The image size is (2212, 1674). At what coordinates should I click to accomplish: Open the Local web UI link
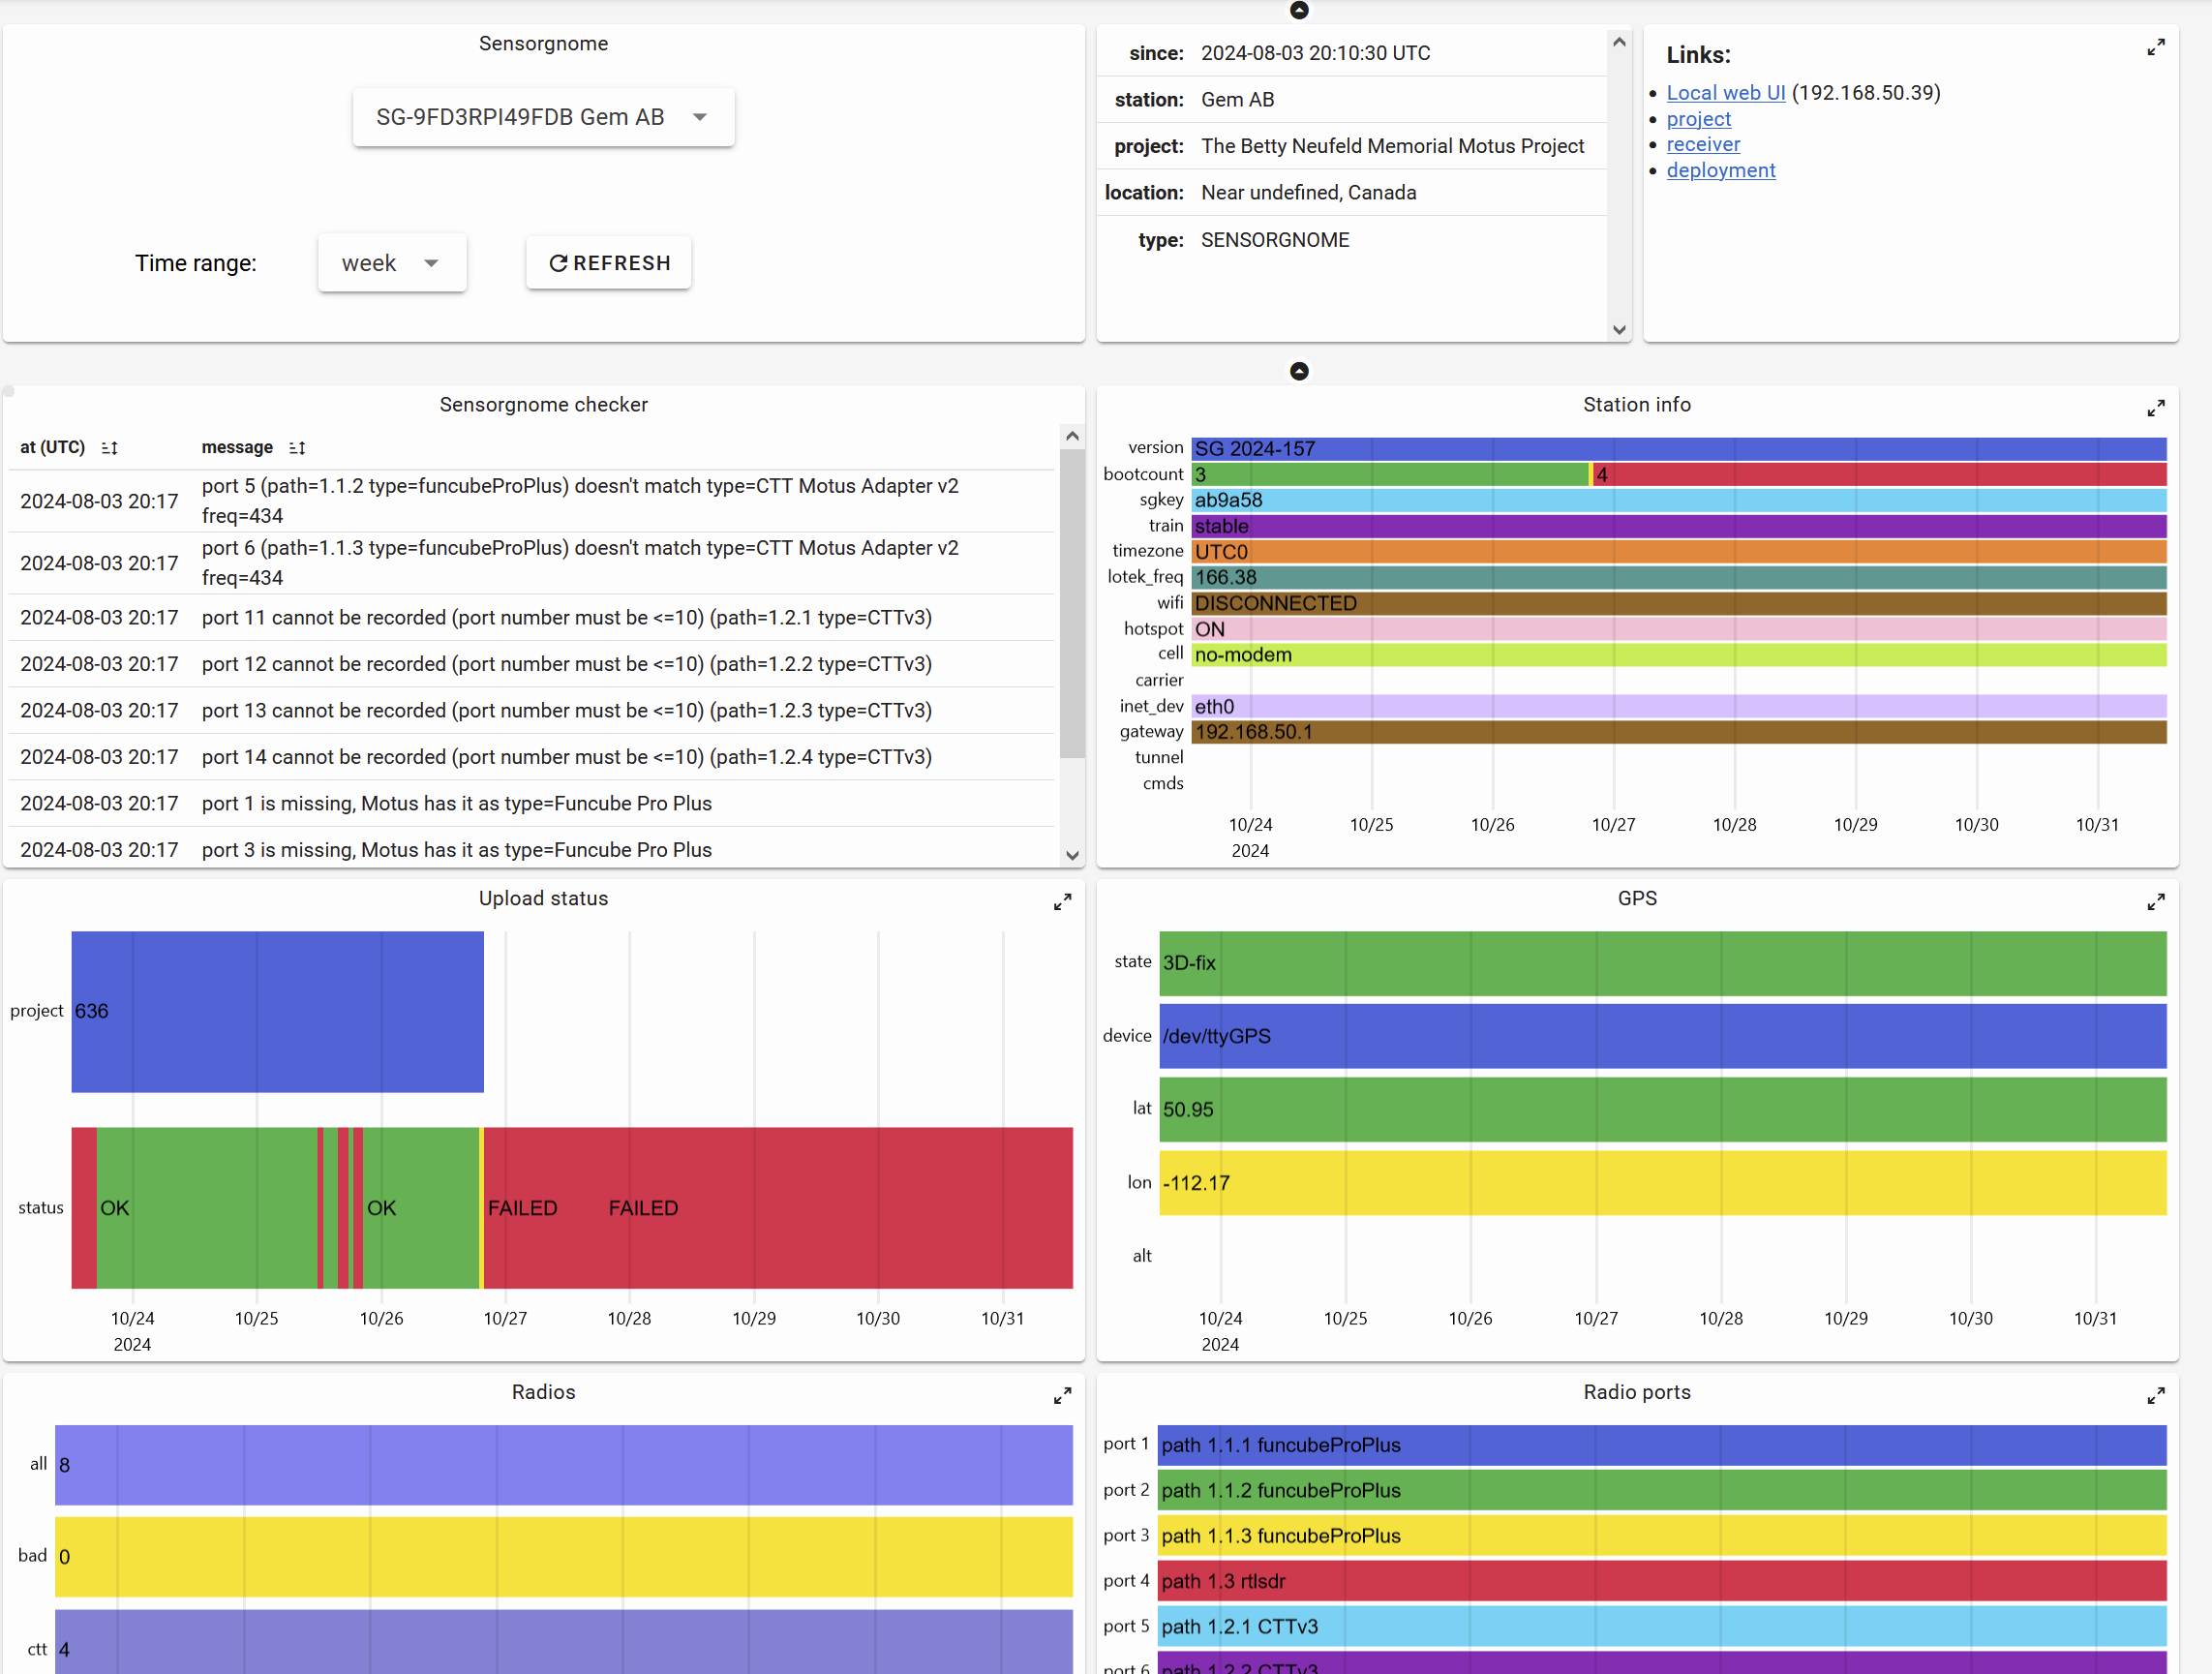[x=1725, y=93]
